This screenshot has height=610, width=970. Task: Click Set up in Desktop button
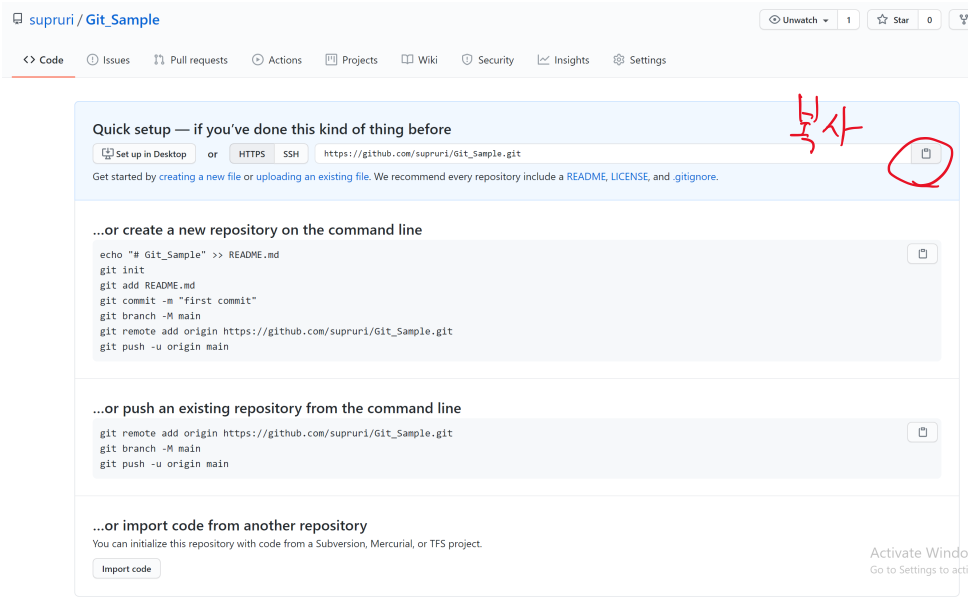pos(144,153)
